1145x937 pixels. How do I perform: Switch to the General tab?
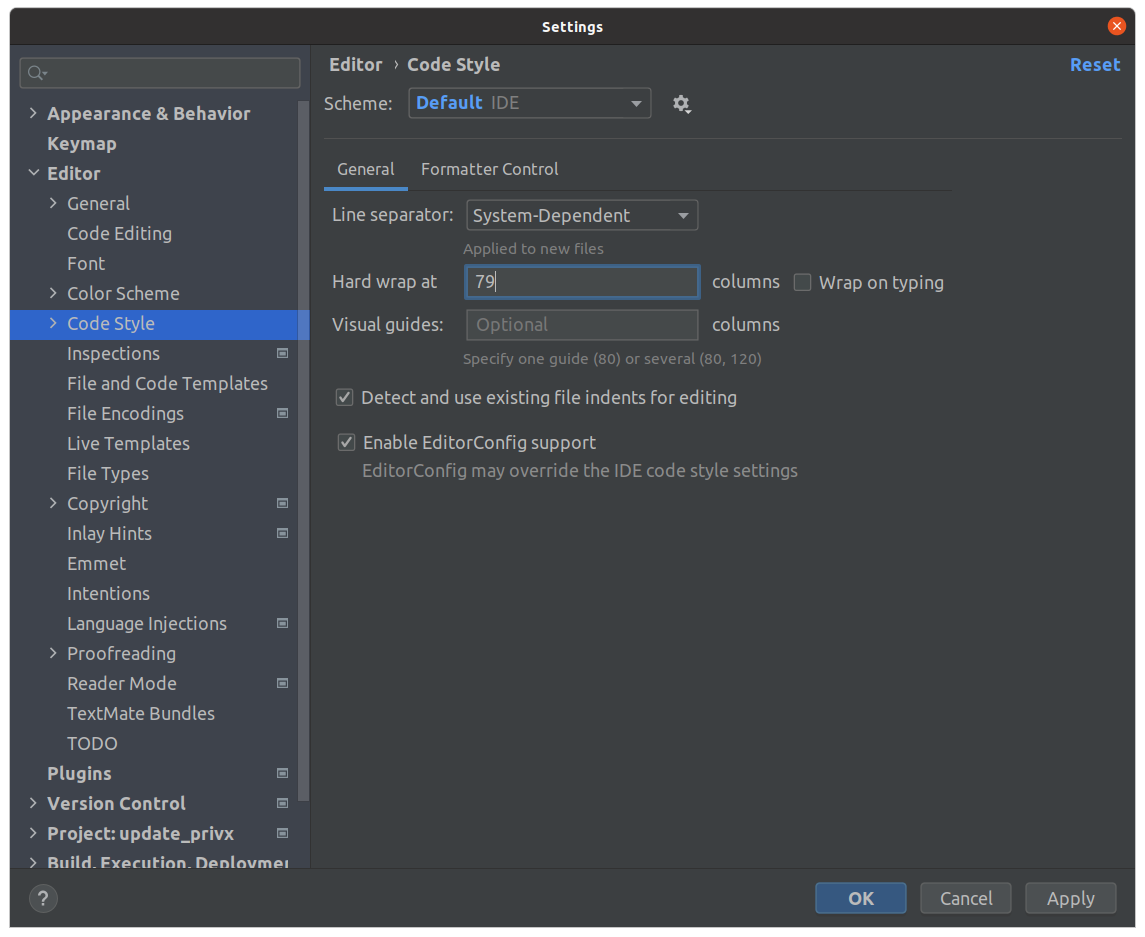point(366,169)
